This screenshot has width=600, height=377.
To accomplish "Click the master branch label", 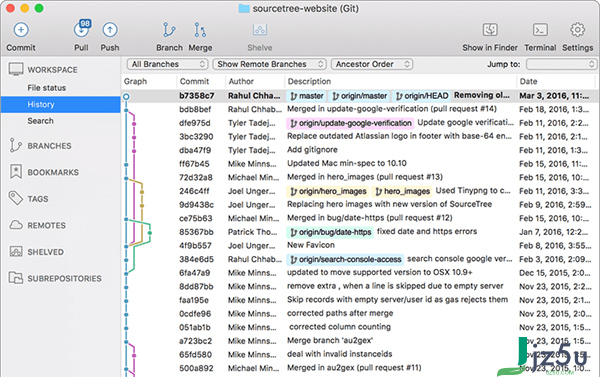I will click(x=306, y=96).
